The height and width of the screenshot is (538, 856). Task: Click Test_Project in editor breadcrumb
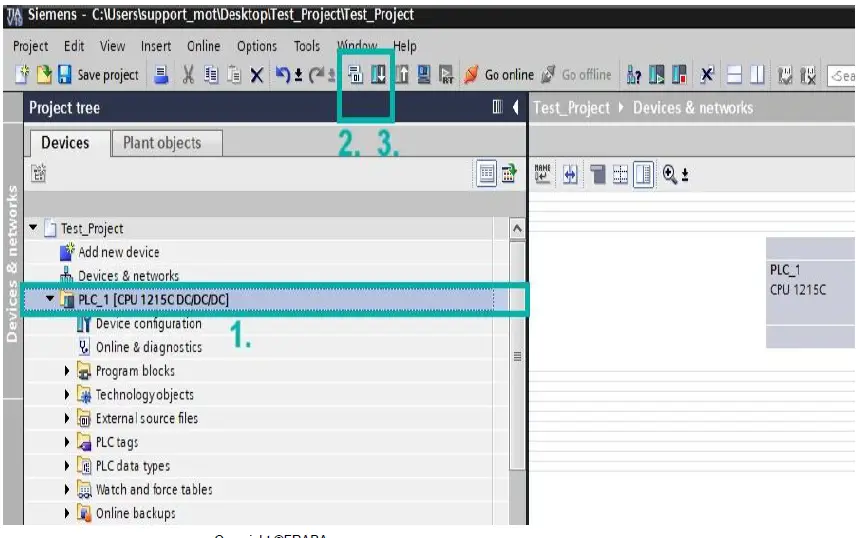tap(571, 108)
